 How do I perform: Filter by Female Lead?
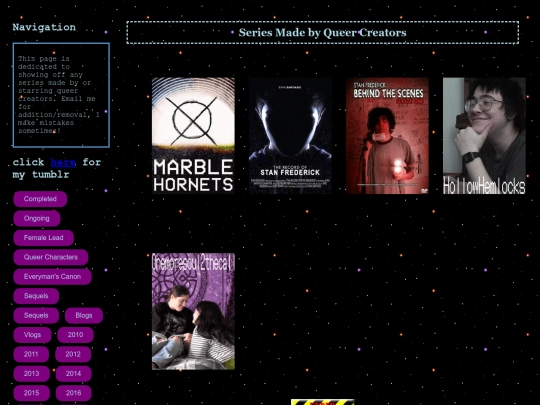44,238
